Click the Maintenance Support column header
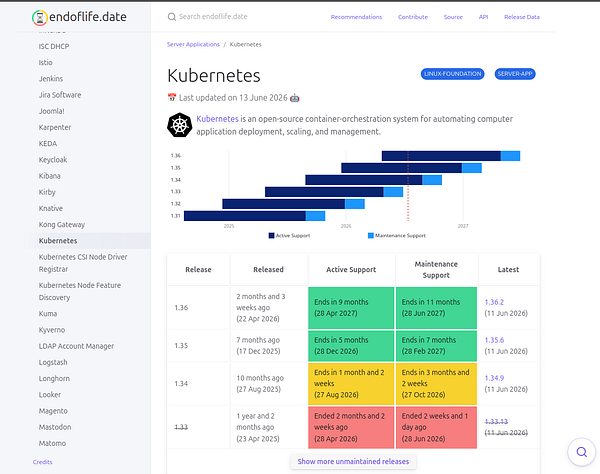The image size is (600, 474). (x=436, y=270)
